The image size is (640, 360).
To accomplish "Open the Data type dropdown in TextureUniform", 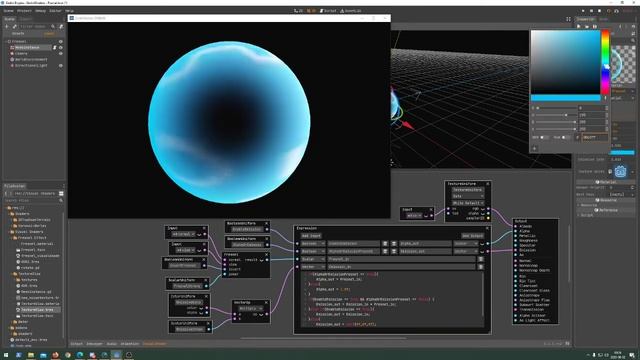I will pyautogui.click(x=468, y=196).
